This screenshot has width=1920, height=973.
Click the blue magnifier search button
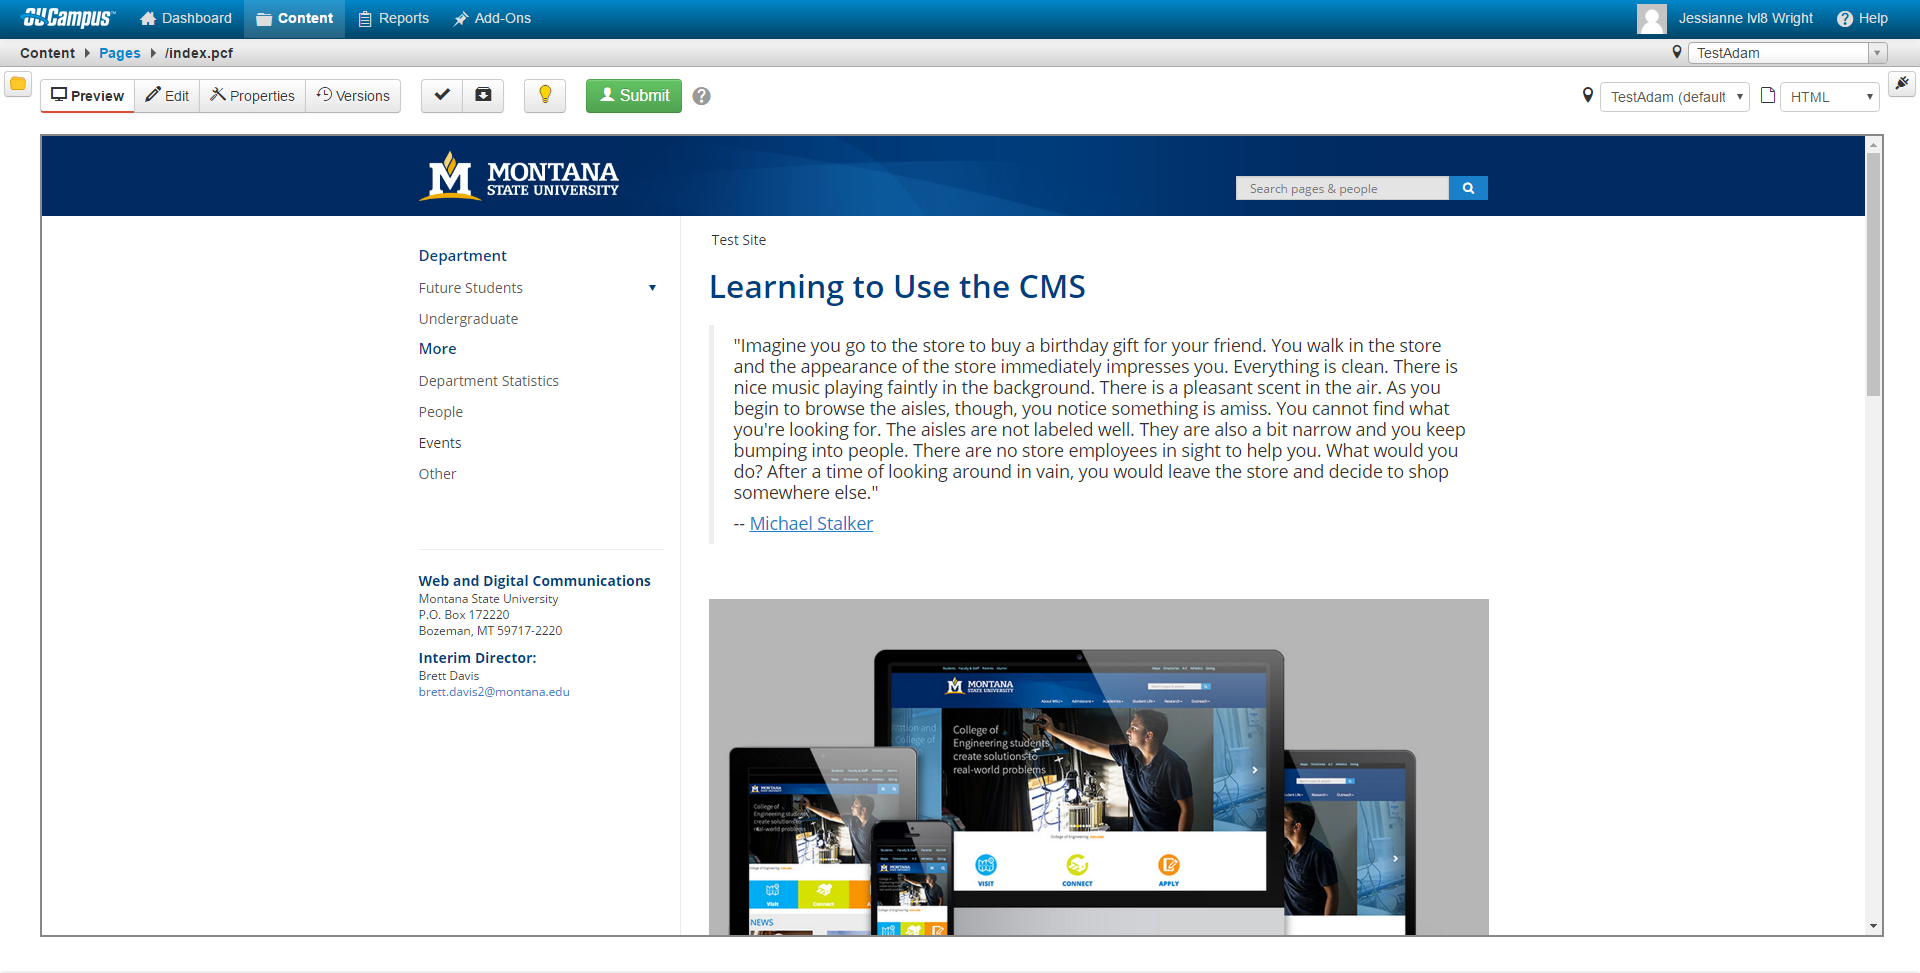click(1468, 188)
